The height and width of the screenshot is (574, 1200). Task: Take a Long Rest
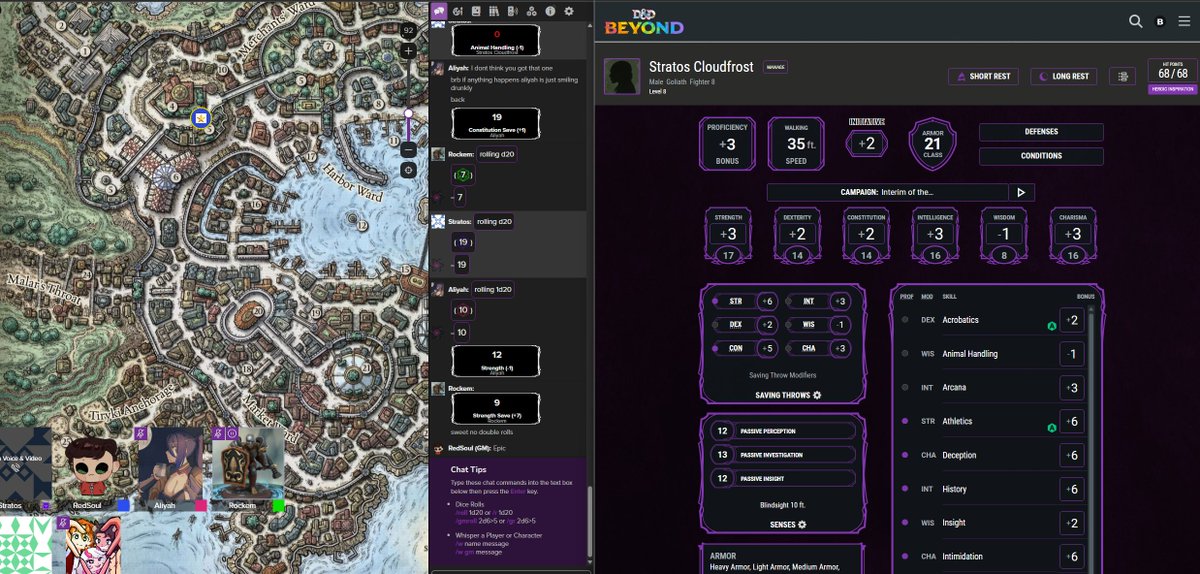[x=1064, y=76]
